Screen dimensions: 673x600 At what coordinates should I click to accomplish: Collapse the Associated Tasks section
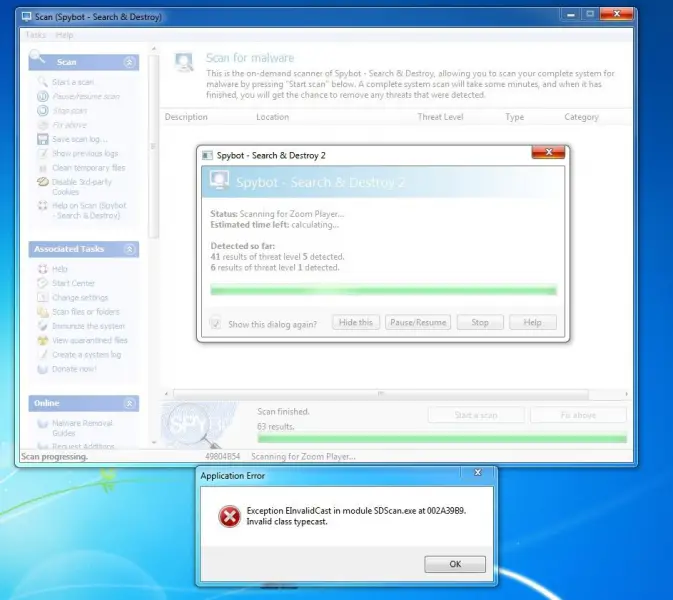129,249
